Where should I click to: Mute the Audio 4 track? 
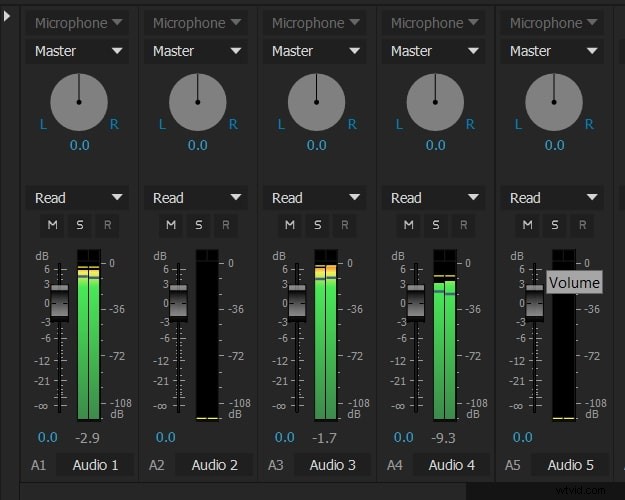point(409,225)
